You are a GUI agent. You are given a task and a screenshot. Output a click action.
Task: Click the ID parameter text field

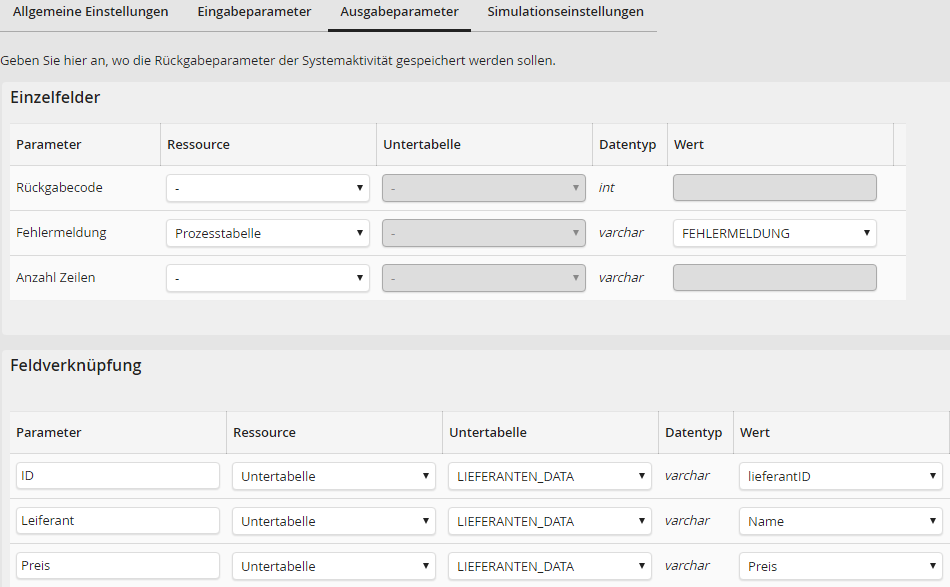click(117, 476)
